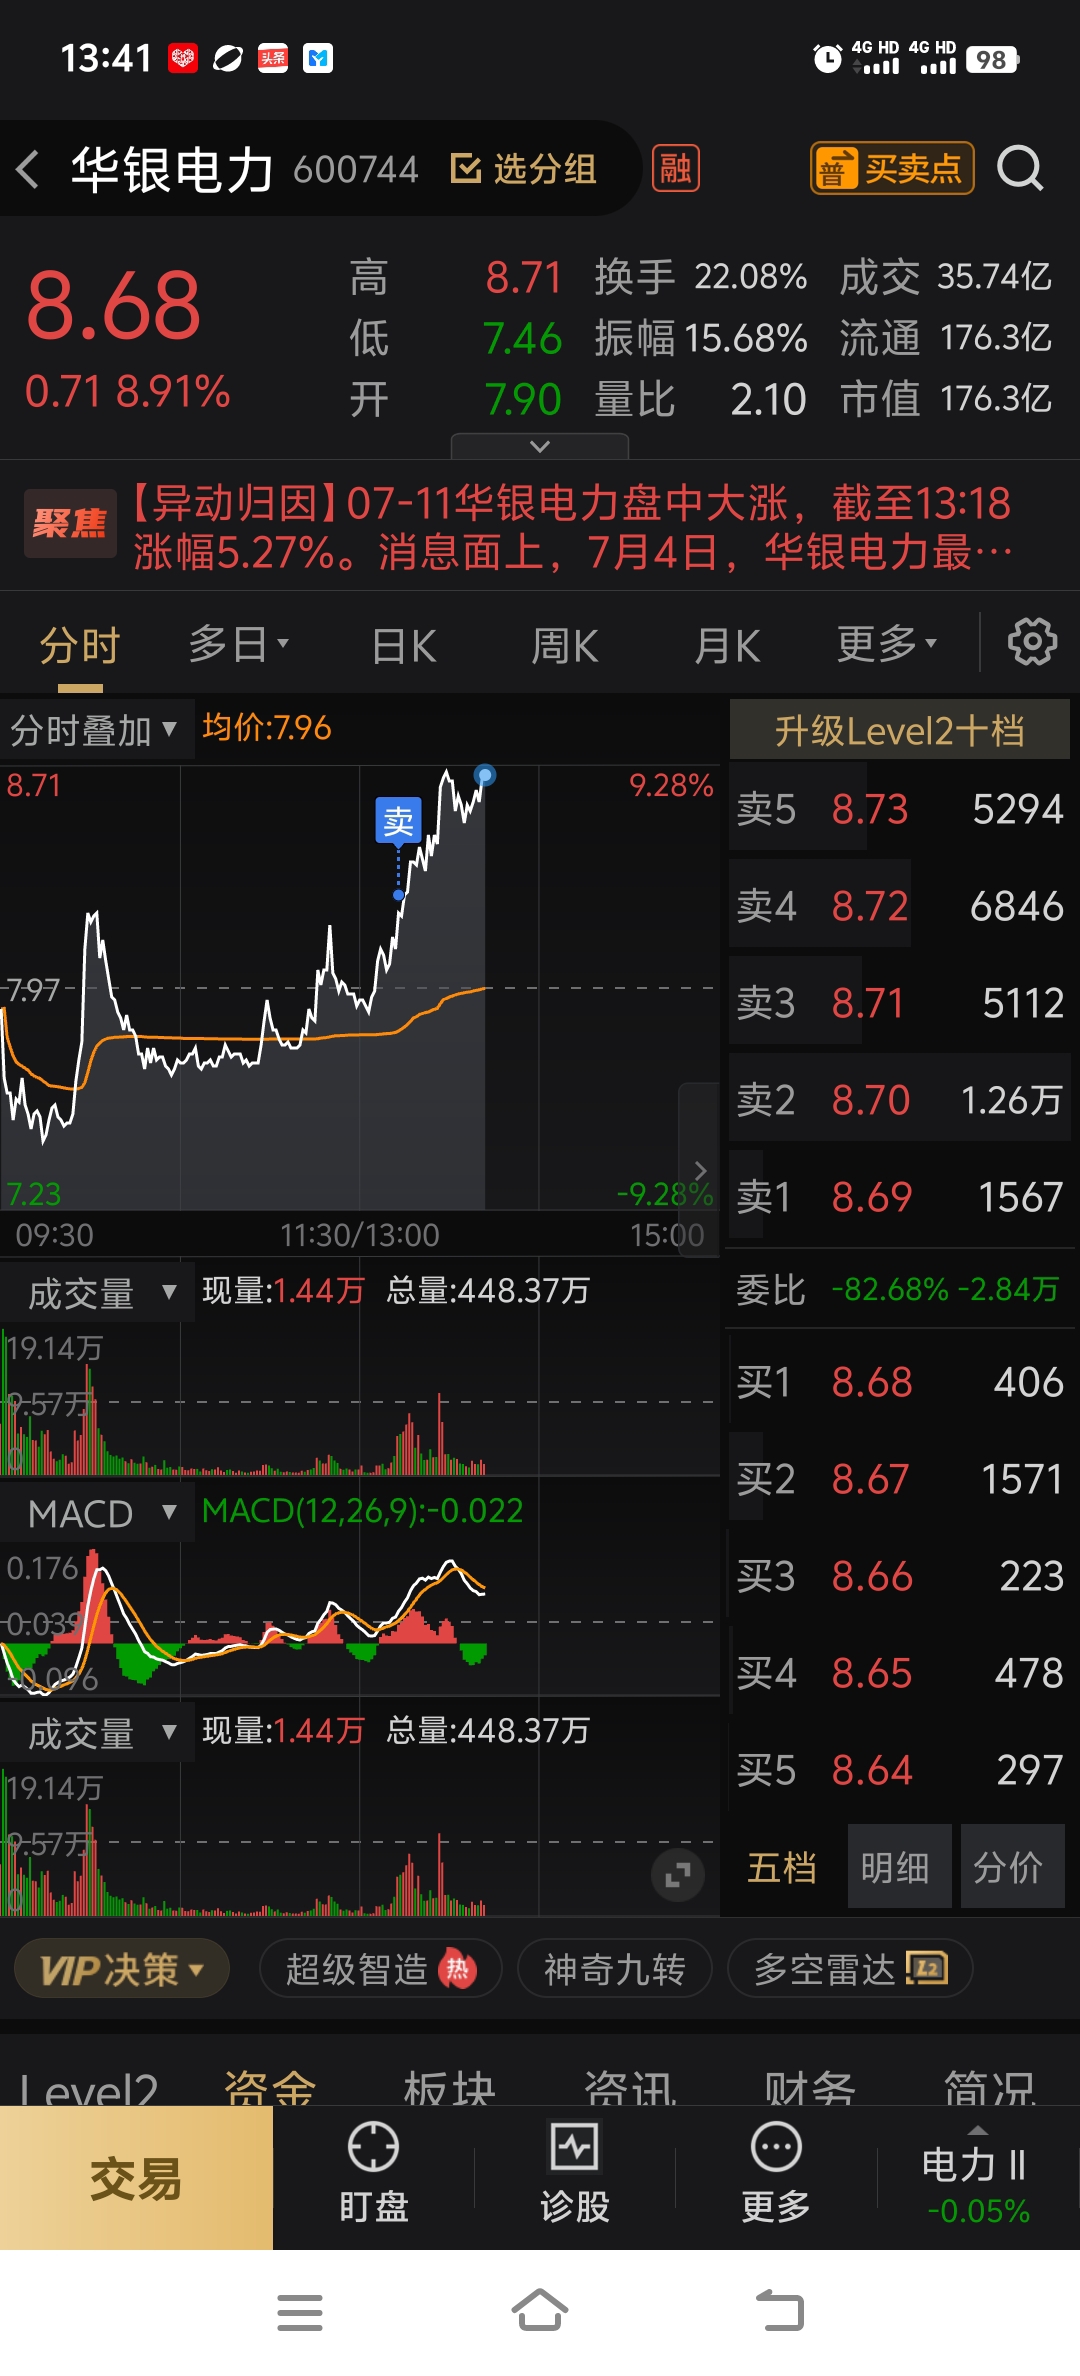Screen dimensions: 1080x2376
Task: Tap the 卖2 8.70 order row
Action: point(900,1100)
